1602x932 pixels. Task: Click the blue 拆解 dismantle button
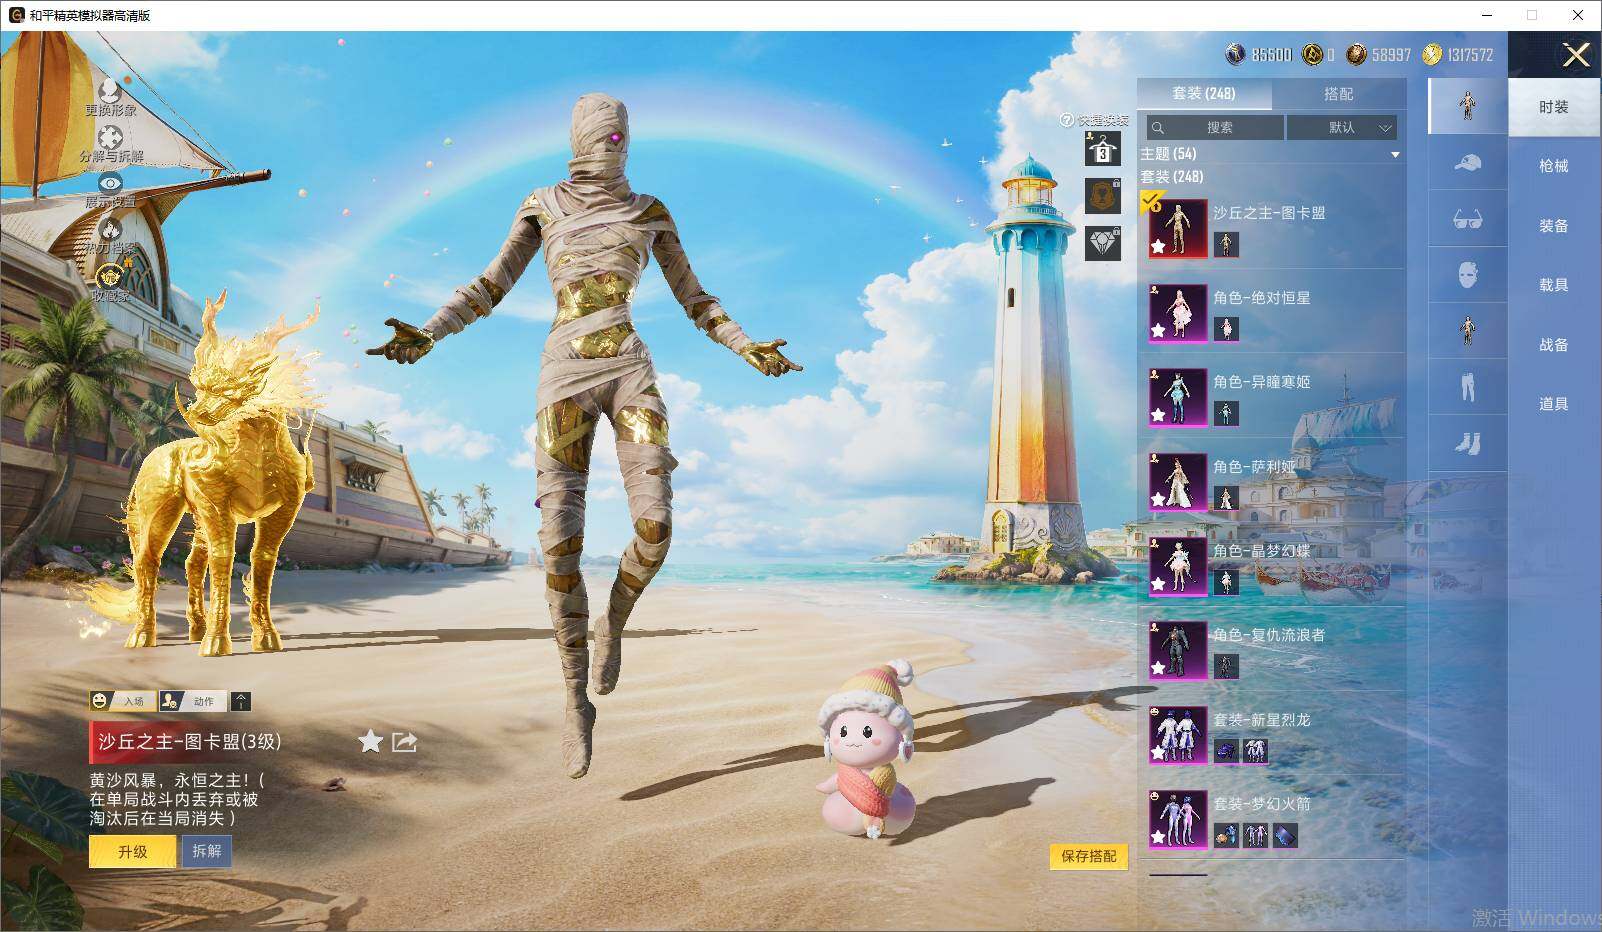click(x=207, y=852)
